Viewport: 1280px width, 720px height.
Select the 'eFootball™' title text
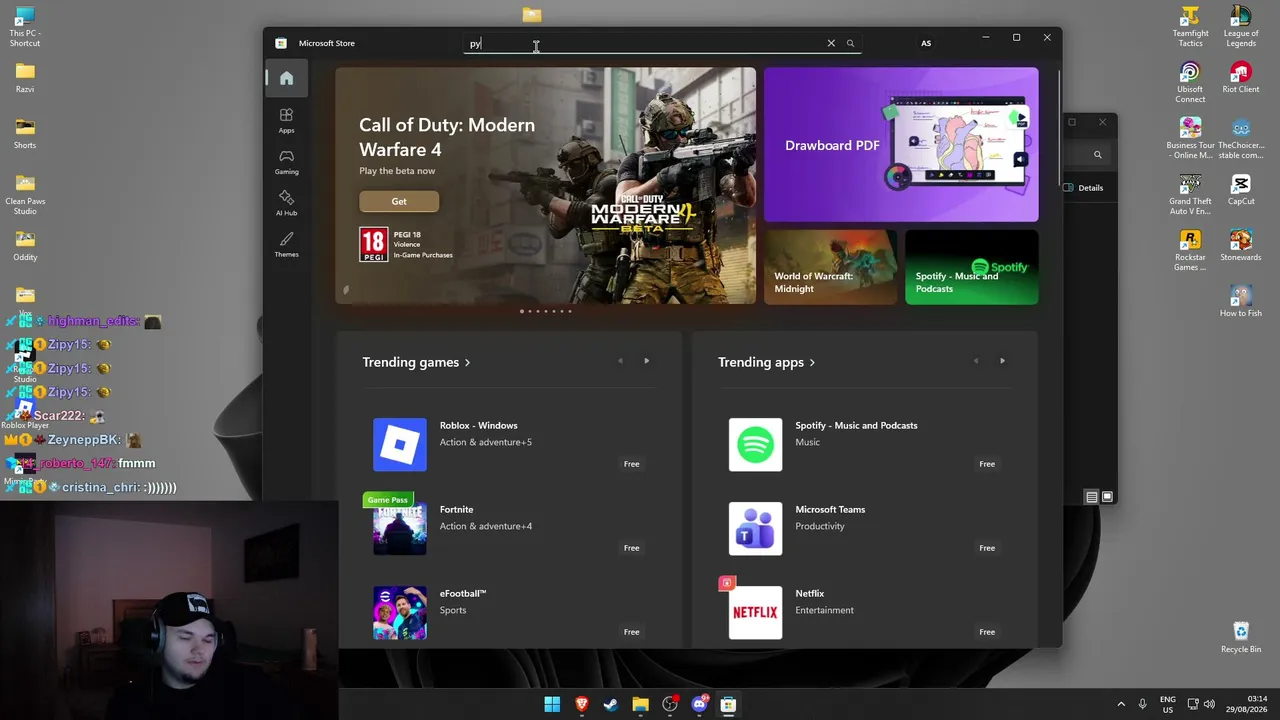(463, 593)
